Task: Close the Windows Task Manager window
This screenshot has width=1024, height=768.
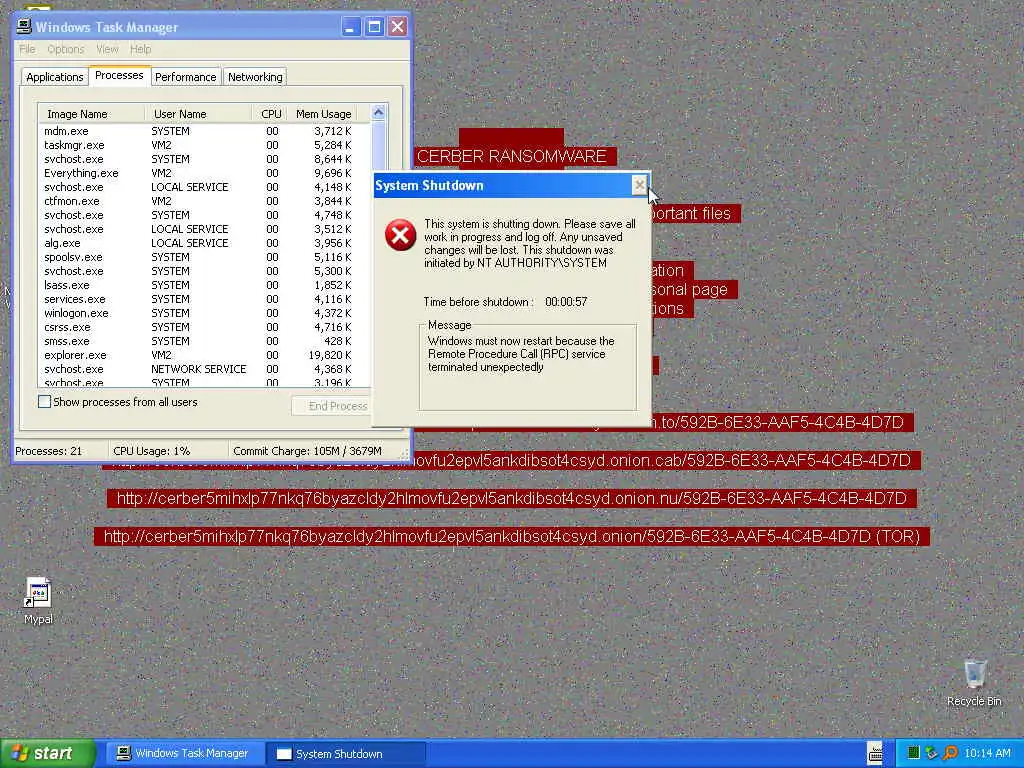Action: [x=397, y=27]
